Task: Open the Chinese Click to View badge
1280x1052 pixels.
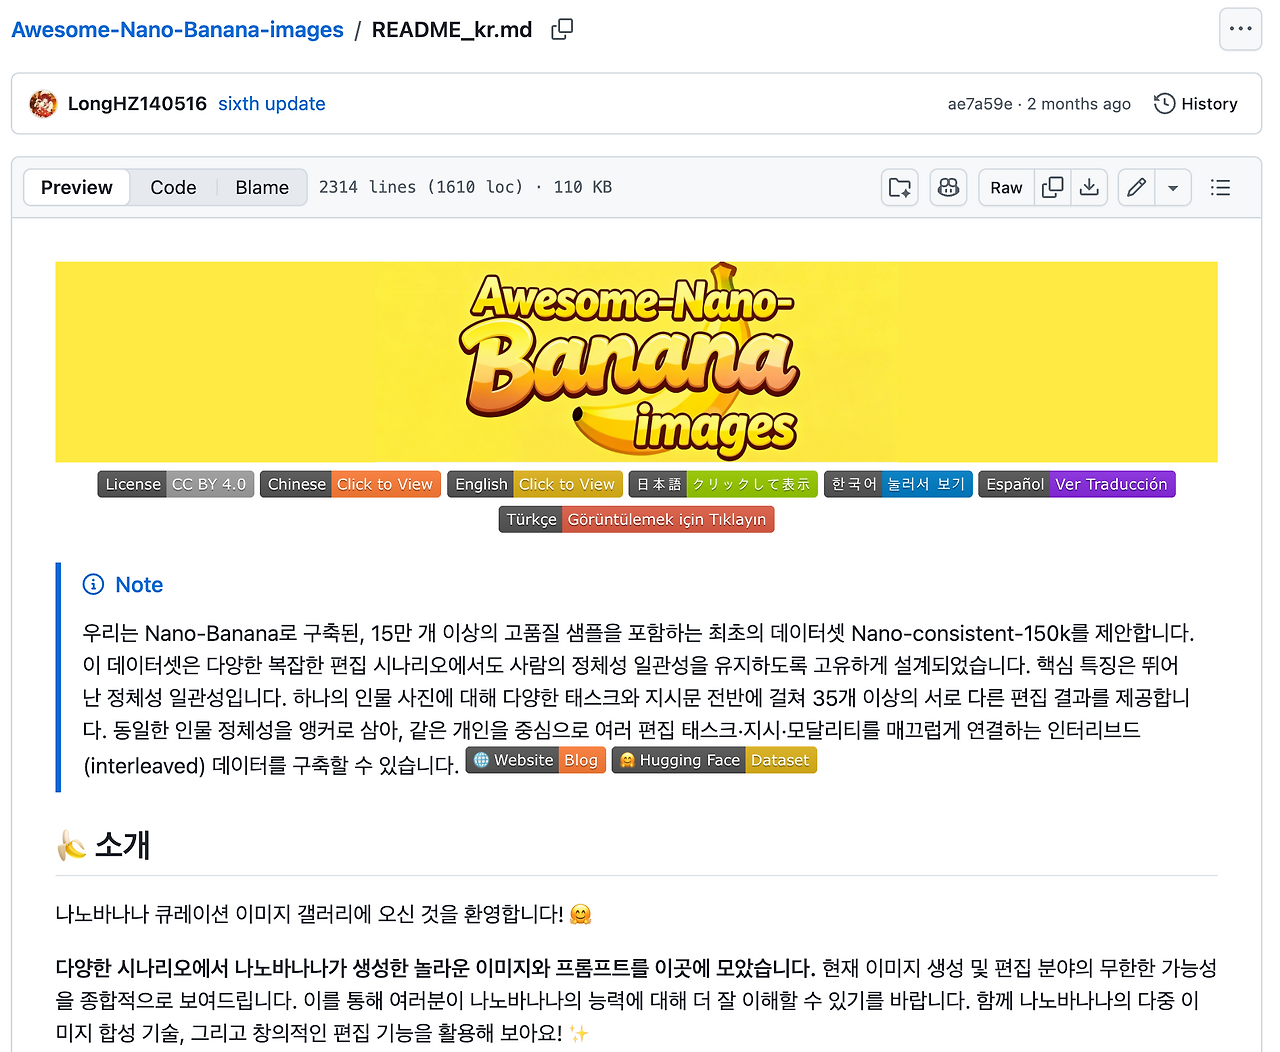Action: click(x=350, y=484)
